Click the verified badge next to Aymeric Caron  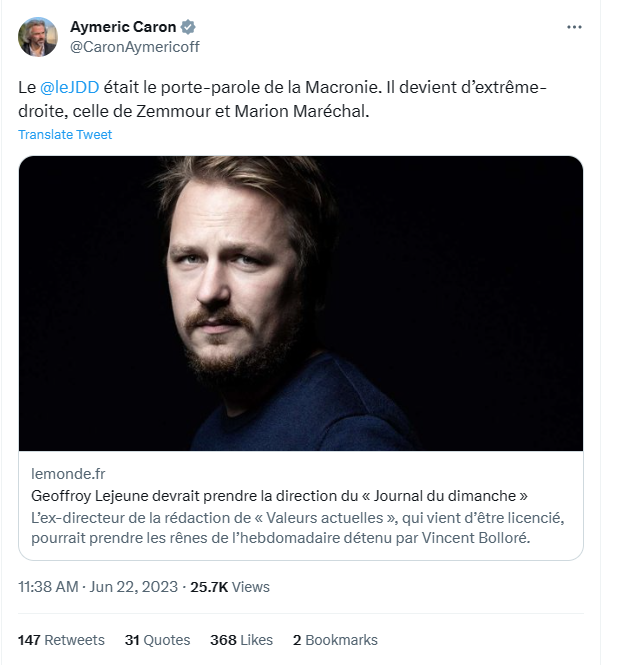188,27
